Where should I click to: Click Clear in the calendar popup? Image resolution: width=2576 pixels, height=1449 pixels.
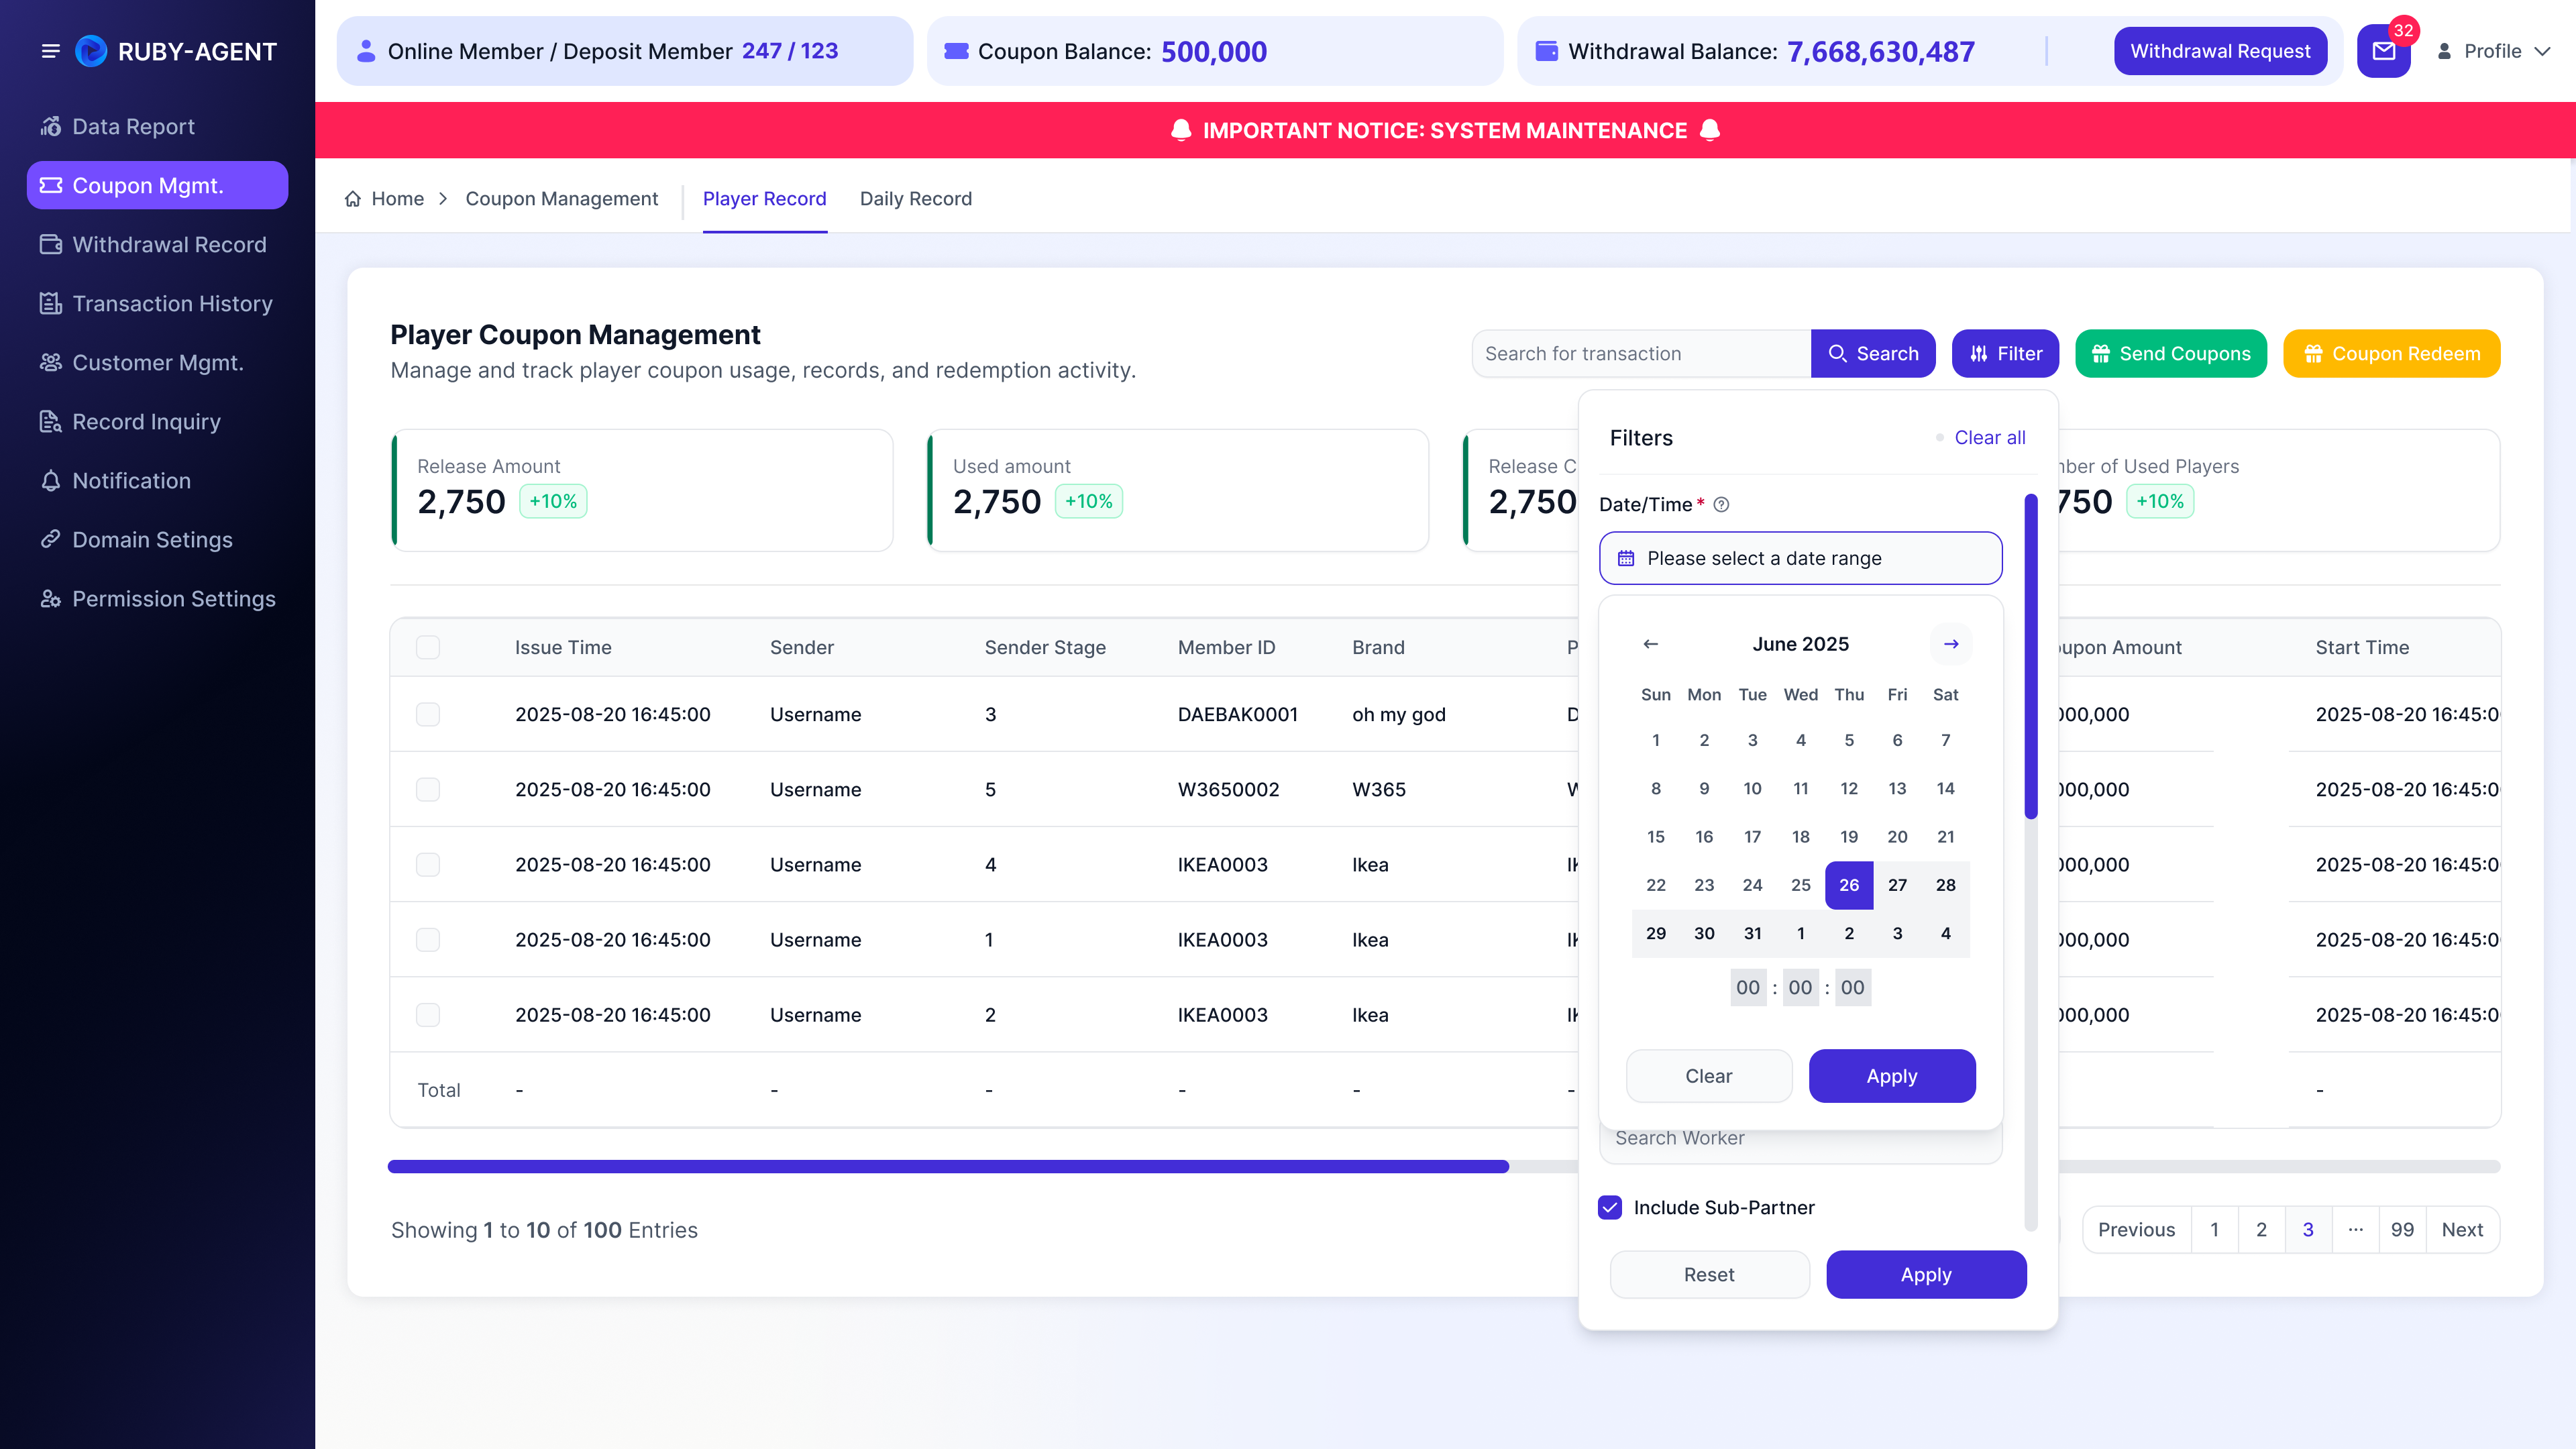point(1709,1076)
